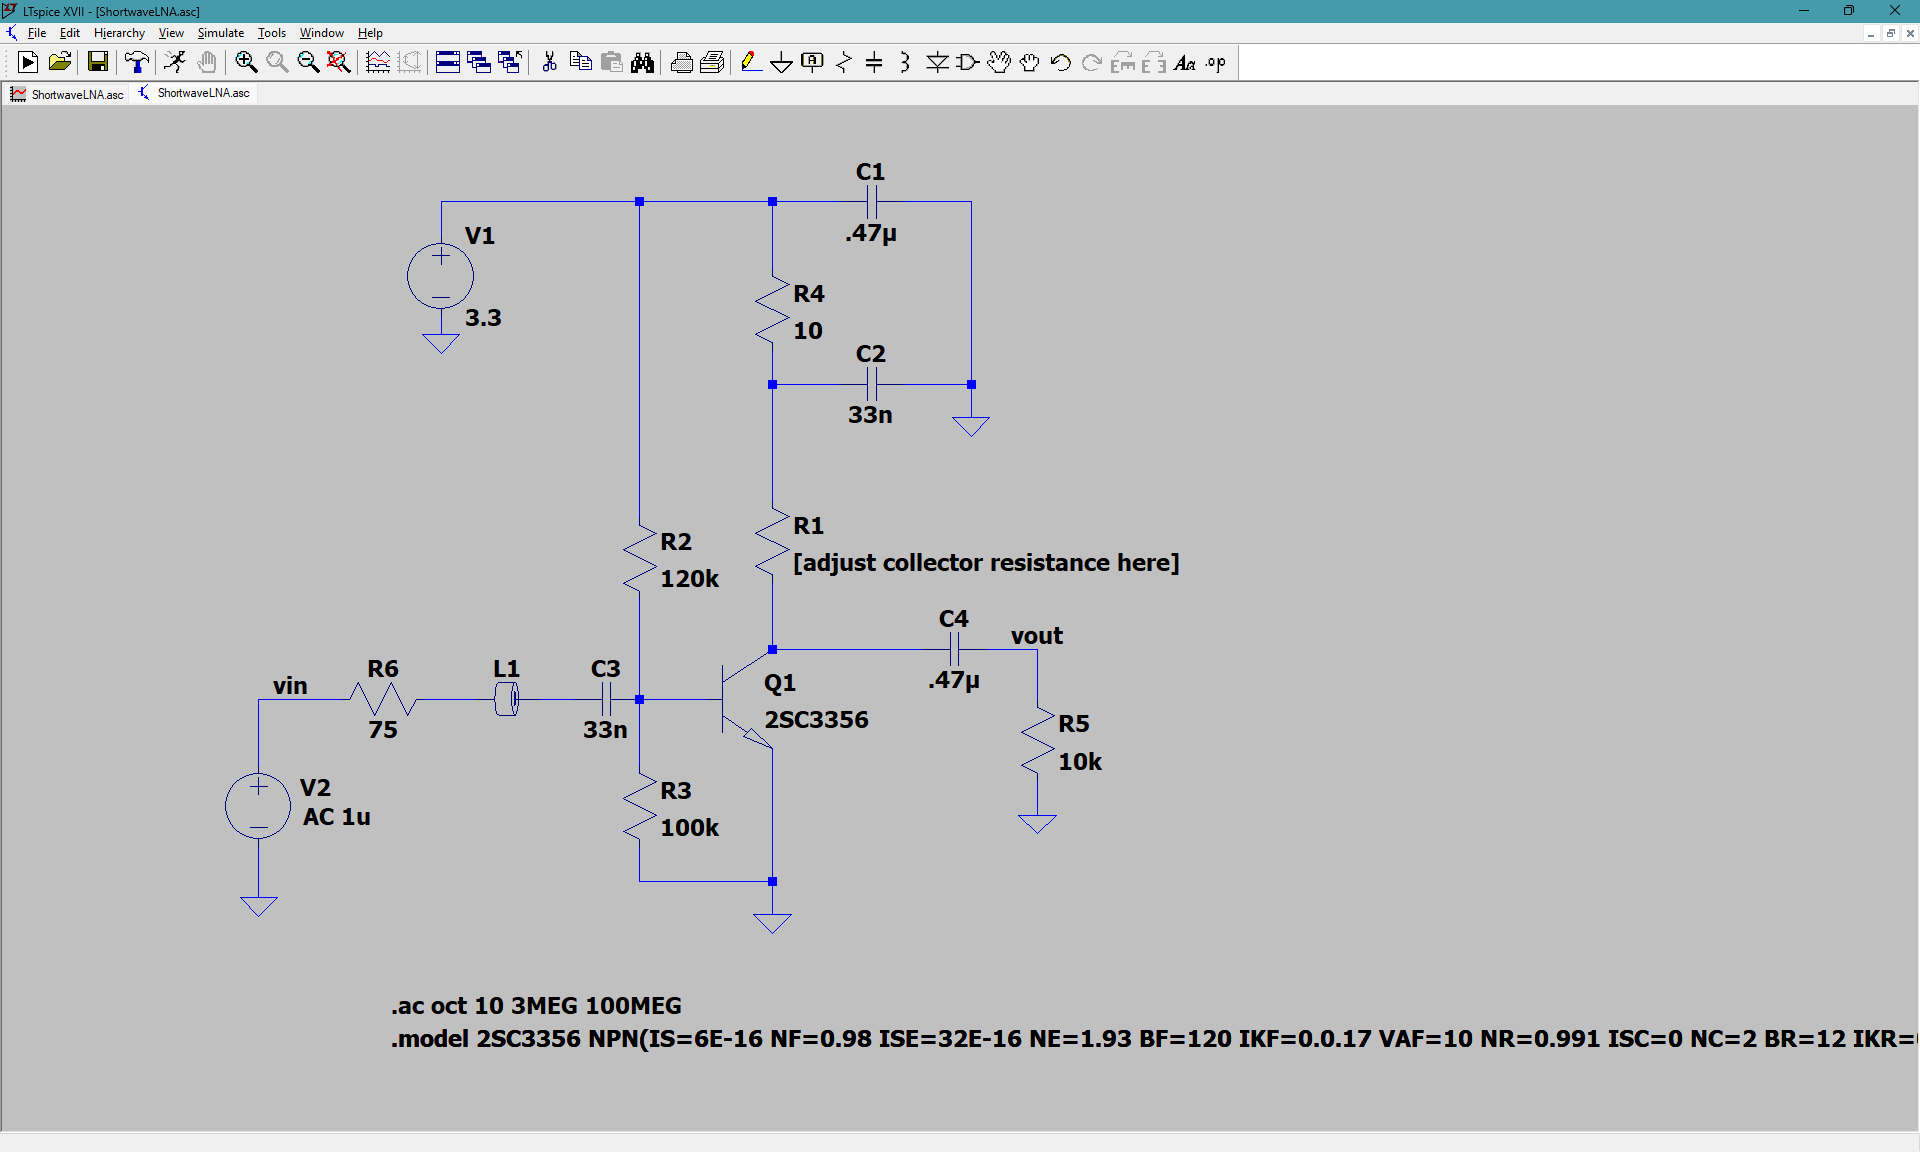Screen dimensions: 1920x1152
Task: Click the Pan magnifier icon
Action: 277,63
